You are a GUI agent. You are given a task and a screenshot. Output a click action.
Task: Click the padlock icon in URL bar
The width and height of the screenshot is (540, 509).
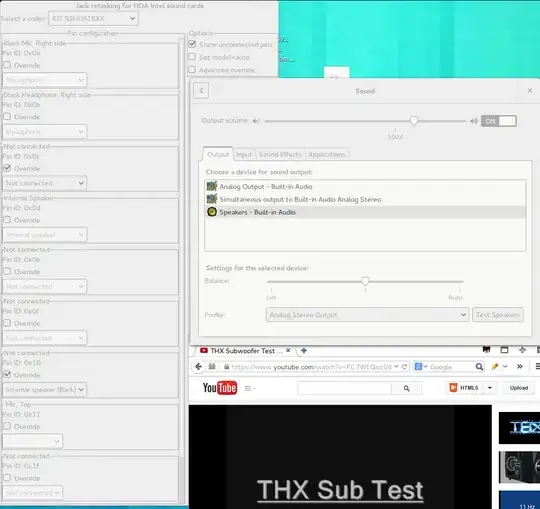click(x=226, y=367)
